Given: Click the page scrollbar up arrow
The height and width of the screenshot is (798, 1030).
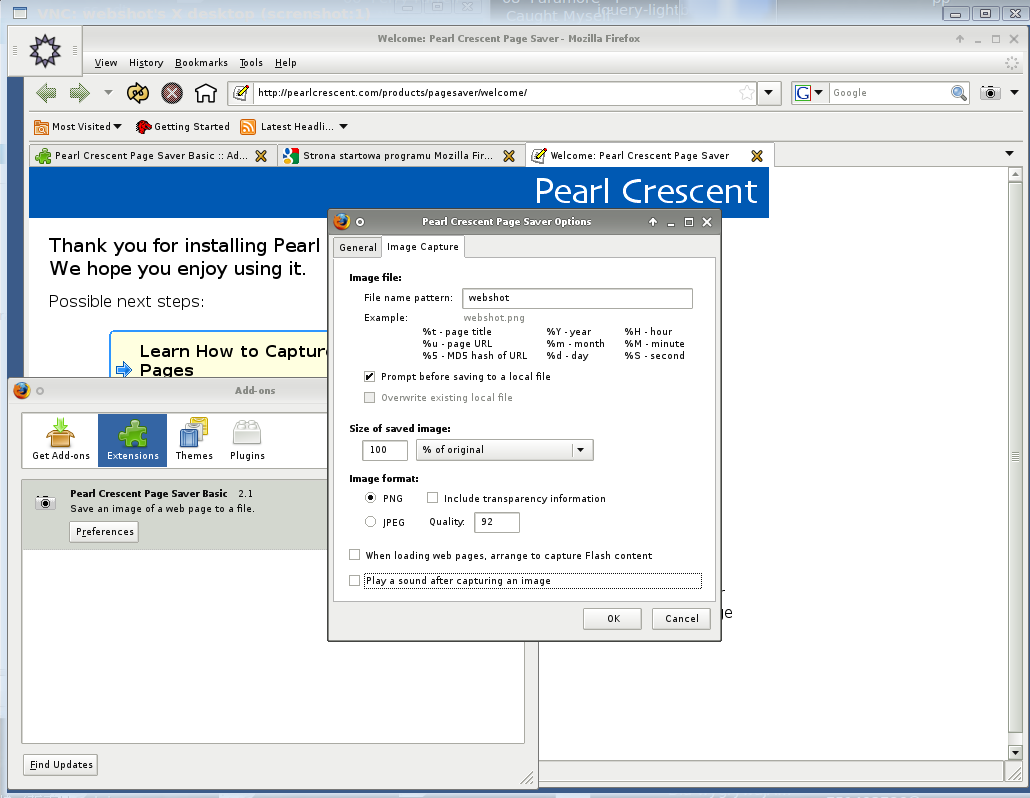Looking at the screenshot, I should (x=1015, y=175).
